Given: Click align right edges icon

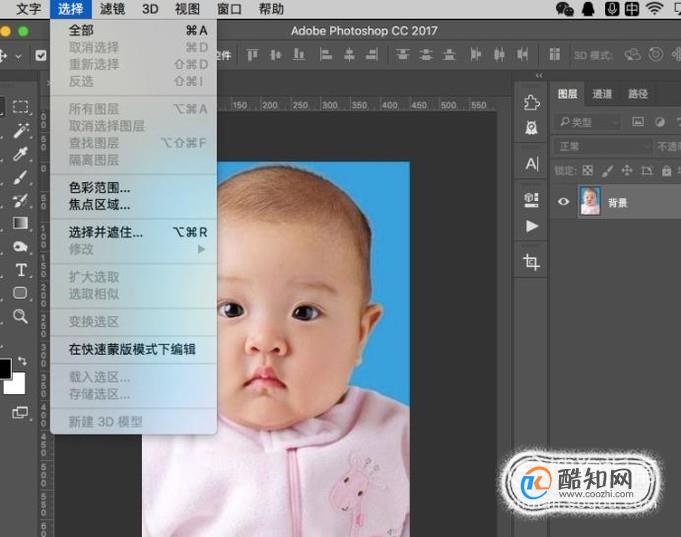Looking at the screenshot, I should (372, 55).
